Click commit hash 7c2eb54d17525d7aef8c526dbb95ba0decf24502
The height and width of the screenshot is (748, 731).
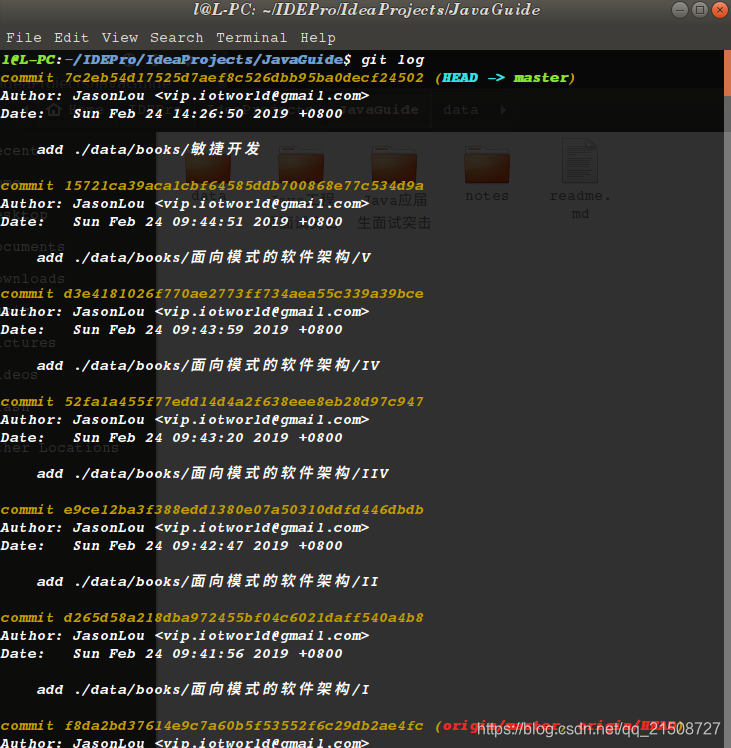[244, 78]
